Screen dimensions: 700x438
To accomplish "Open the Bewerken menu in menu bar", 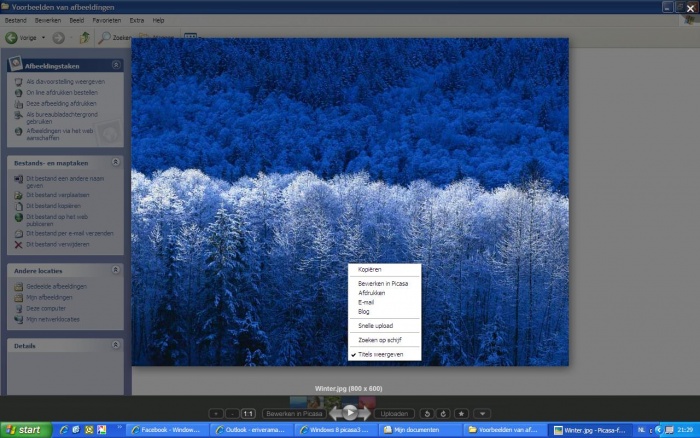I will 48,20.
